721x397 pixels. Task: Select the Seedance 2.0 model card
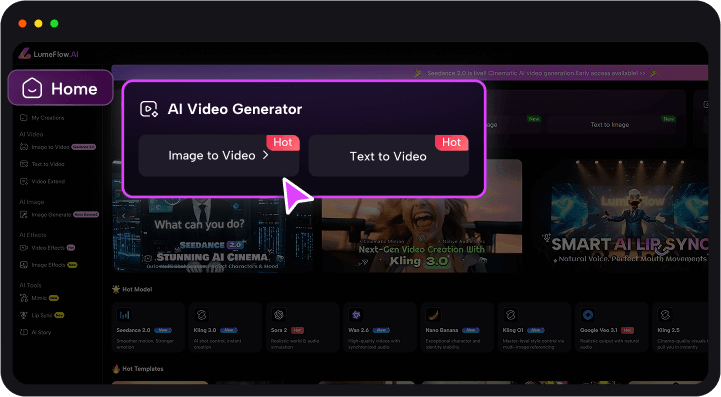[148, 327]
